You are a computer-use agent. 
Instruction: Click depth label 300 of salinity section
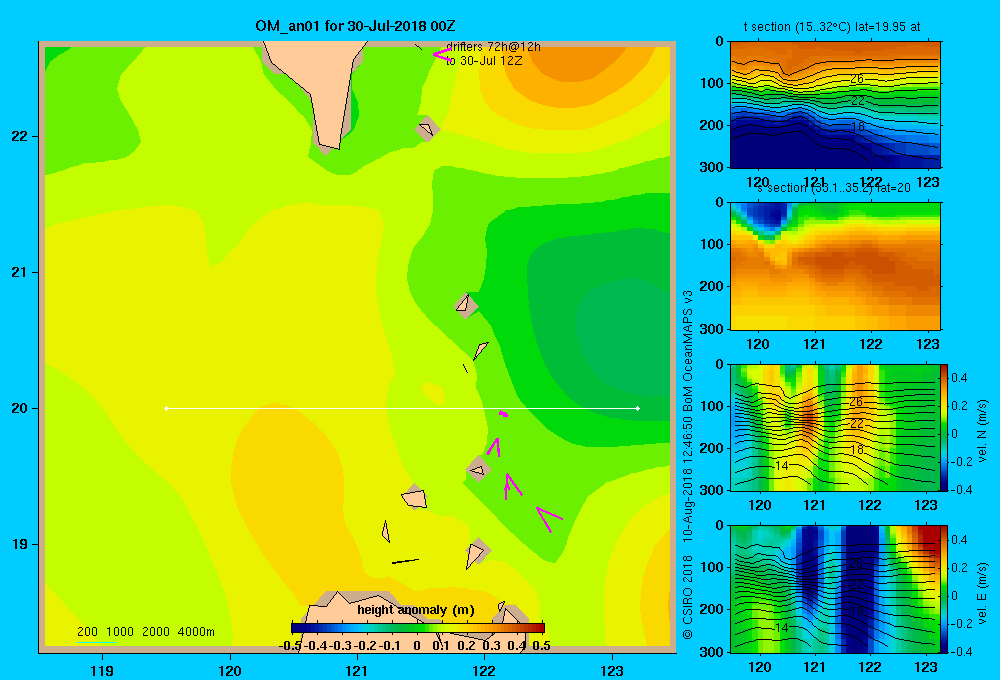tap(712, 329)
